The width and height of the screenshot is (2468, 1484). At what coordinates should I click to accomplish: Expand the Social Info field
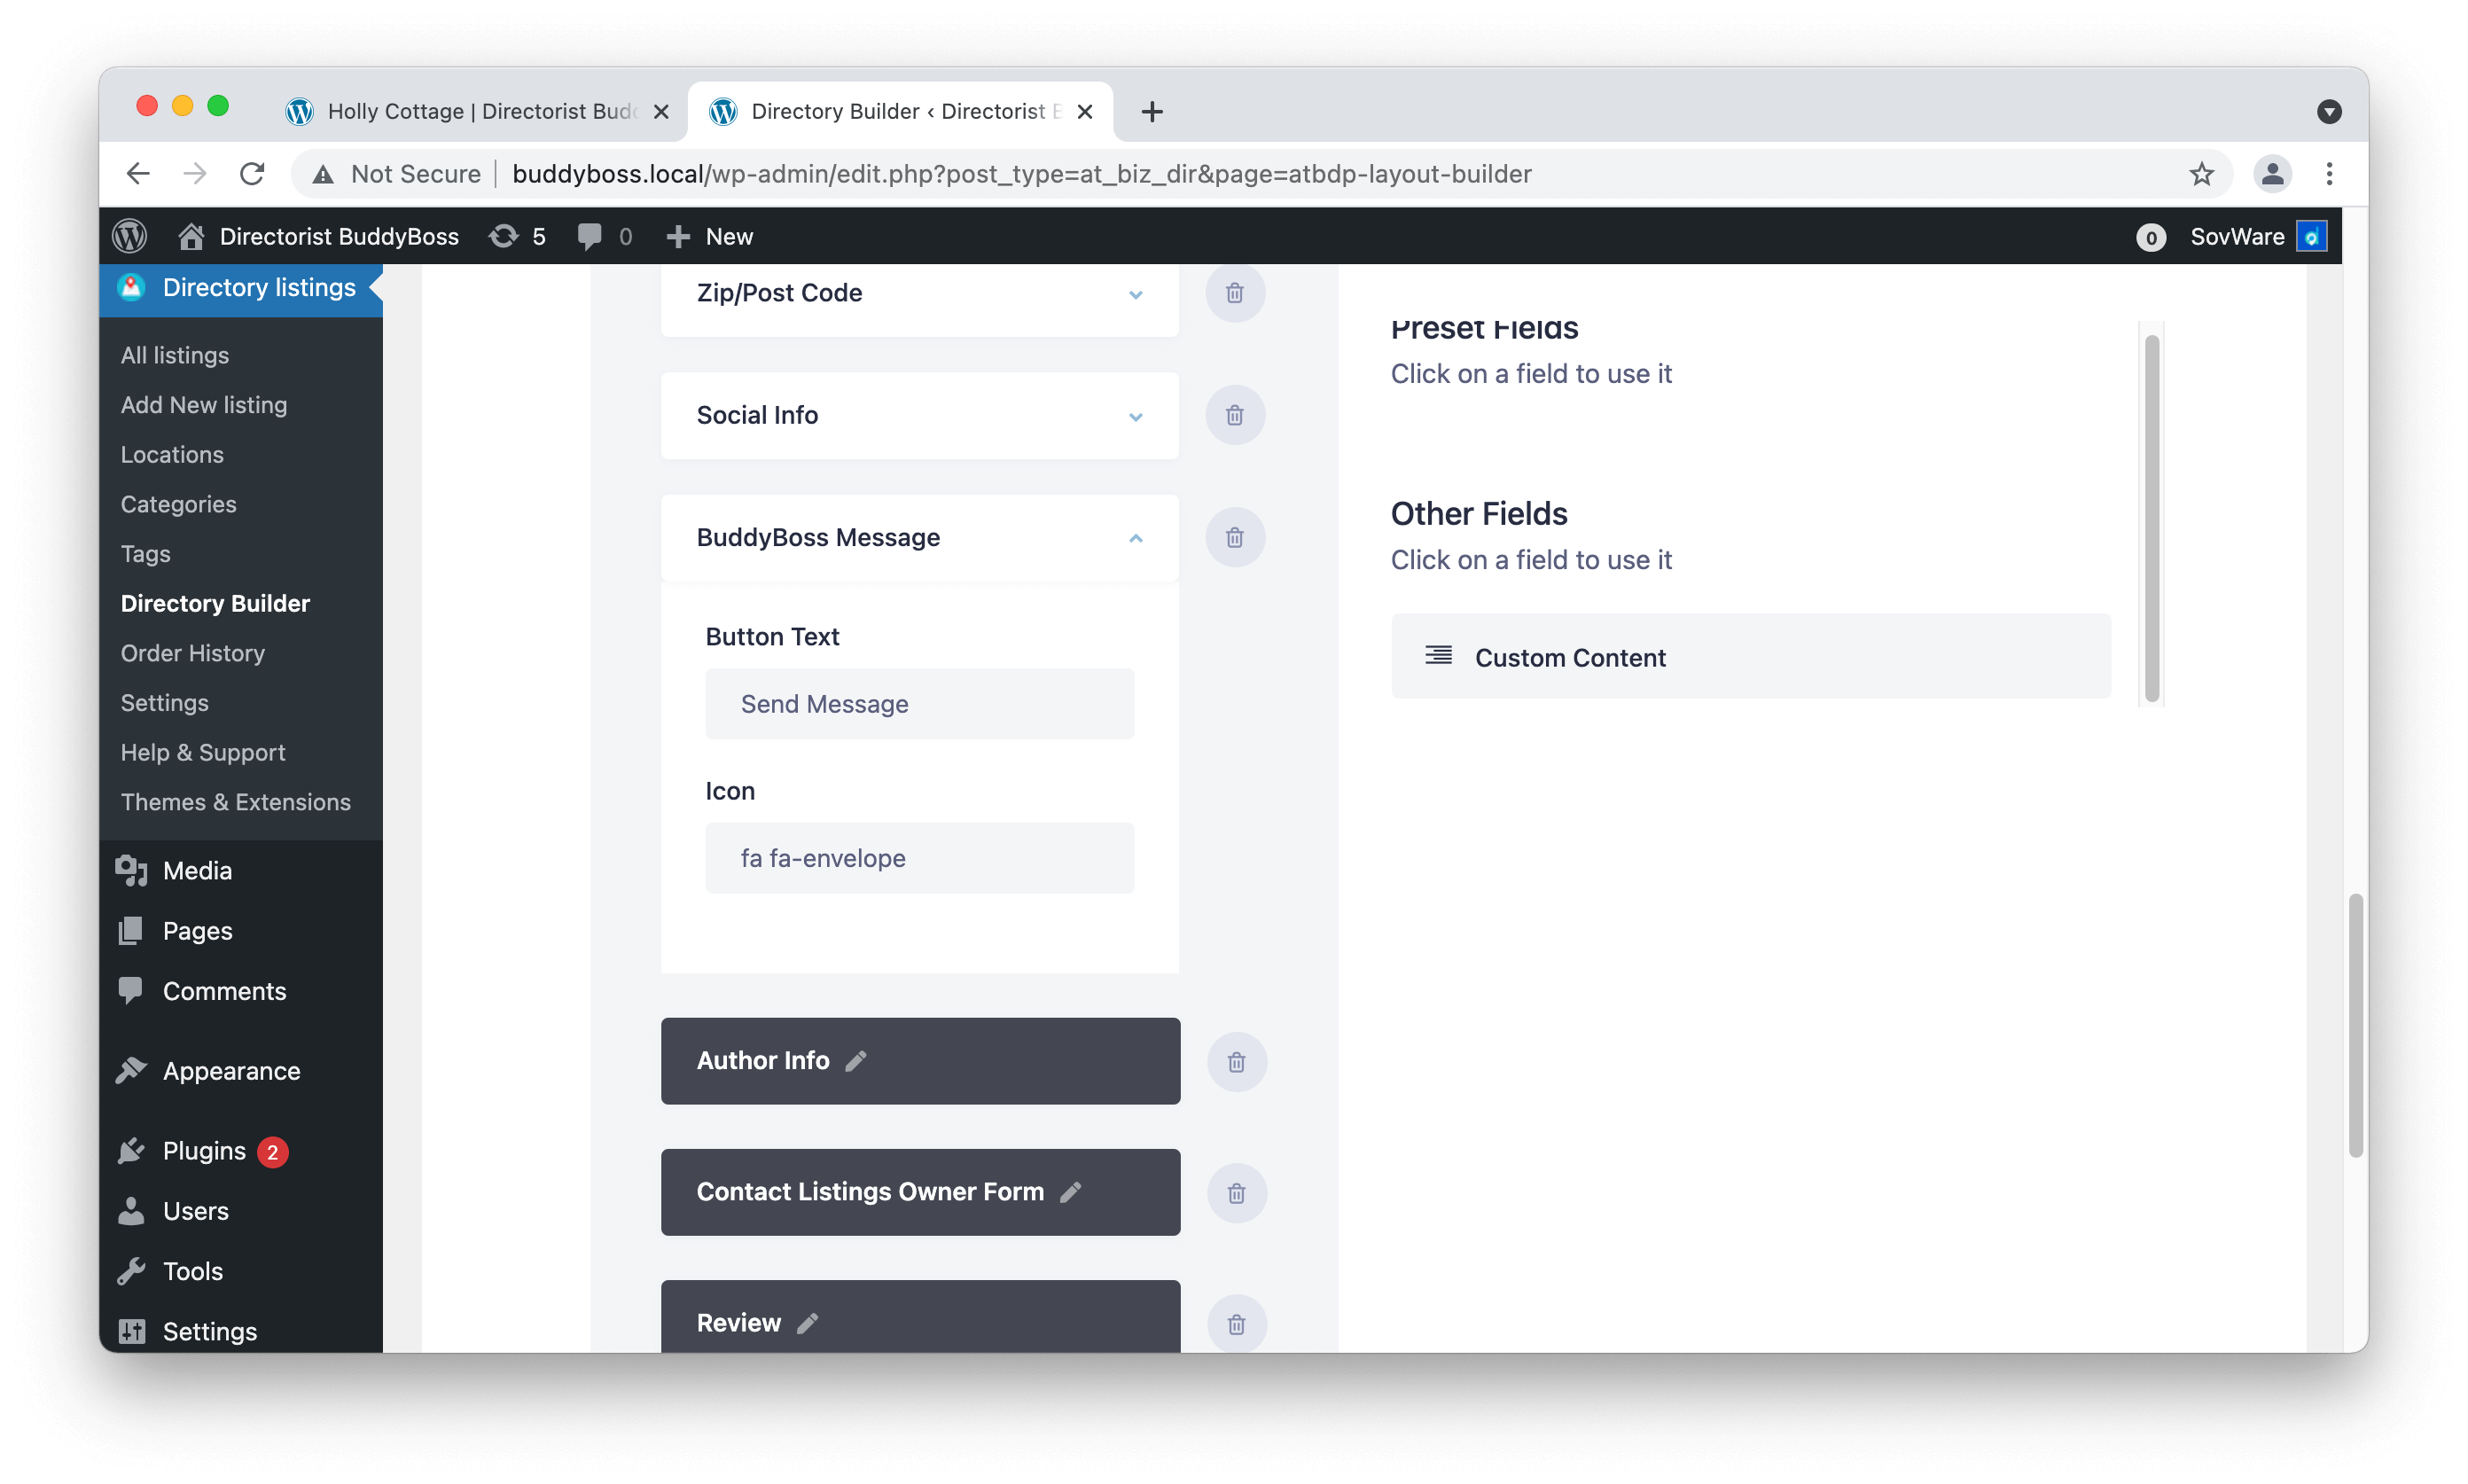1135,417
